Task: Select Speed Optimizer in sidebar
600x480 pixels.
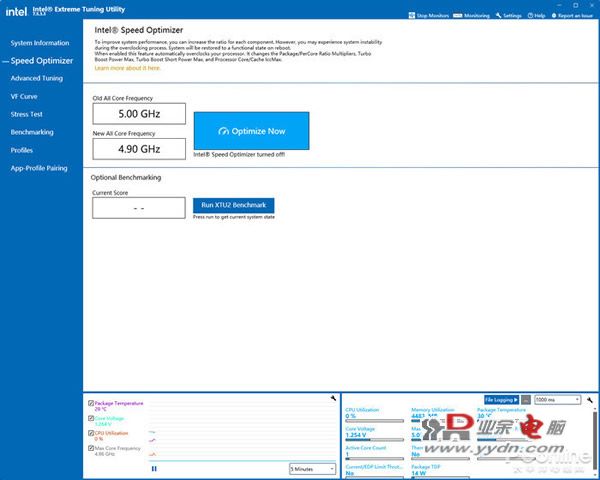Action: click(42, 61)
